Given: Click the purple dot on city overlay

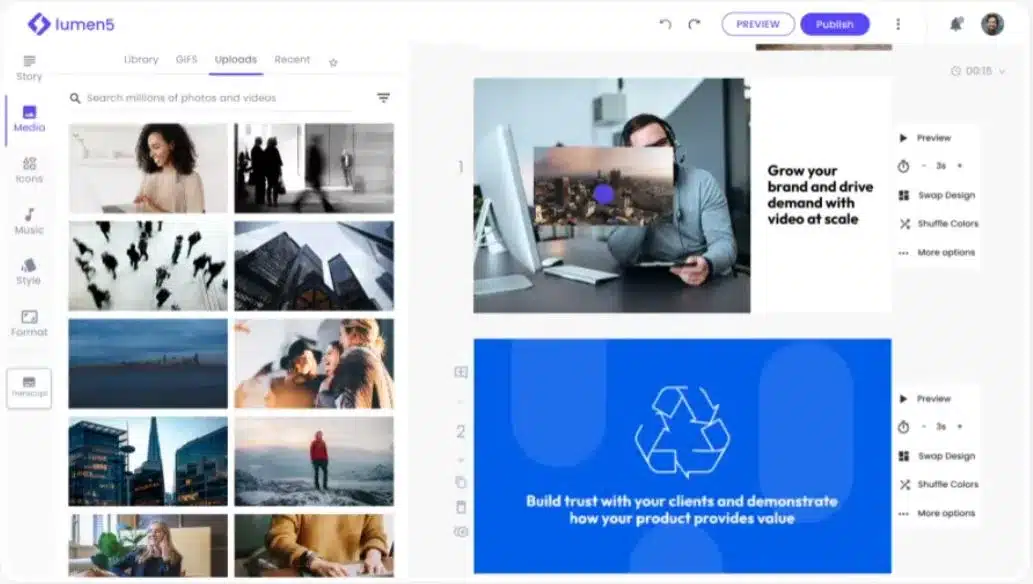Looking at the screenshot, I should coord(603,193).
